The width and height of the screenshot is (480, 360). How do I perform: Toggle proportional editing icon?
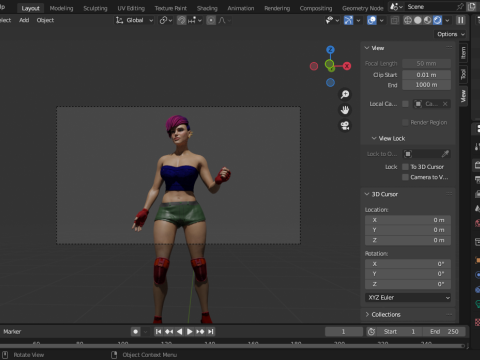[x=211, y=20]
